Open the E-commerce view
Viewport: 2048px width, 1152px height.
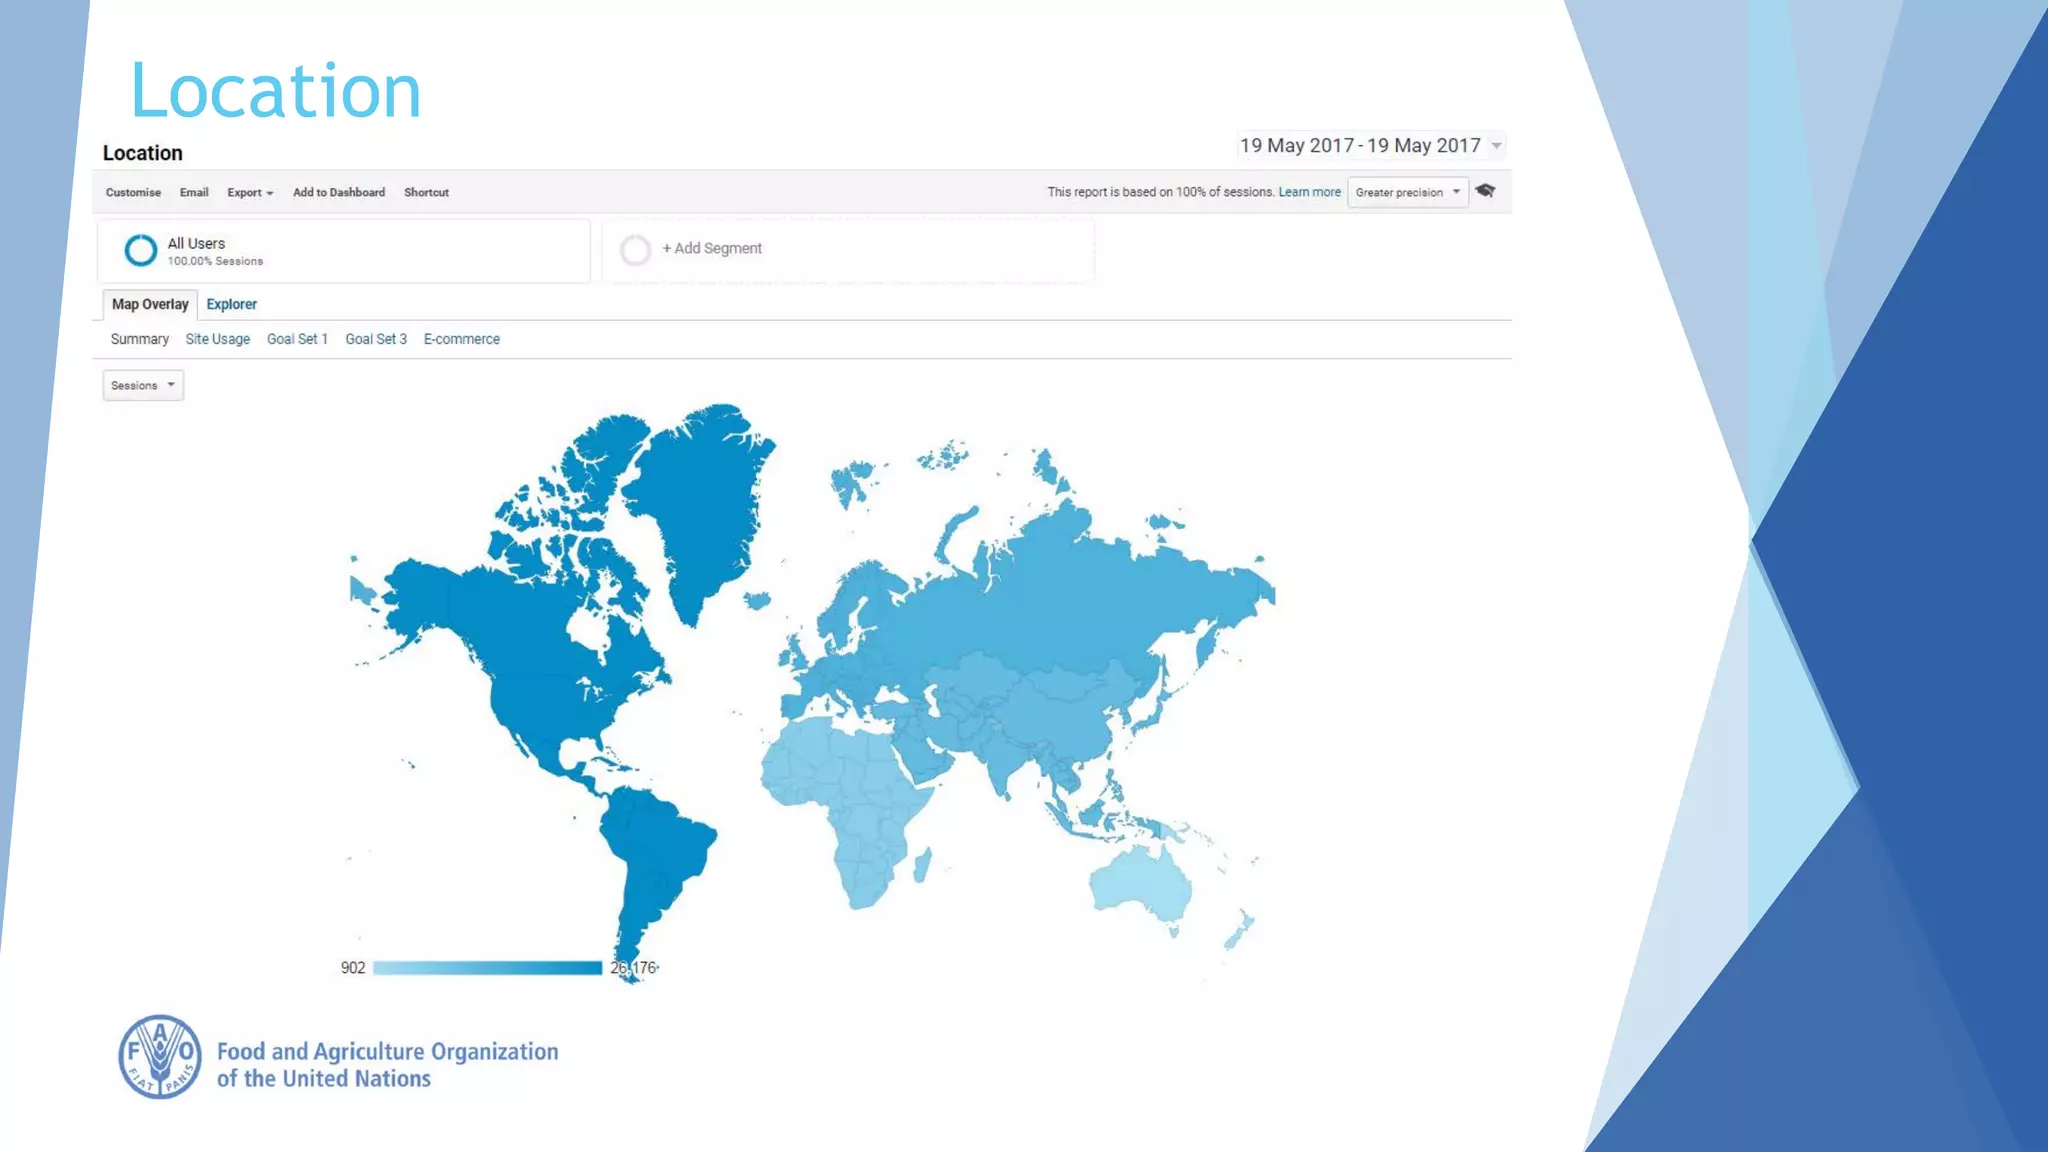(x=461, y=339)
